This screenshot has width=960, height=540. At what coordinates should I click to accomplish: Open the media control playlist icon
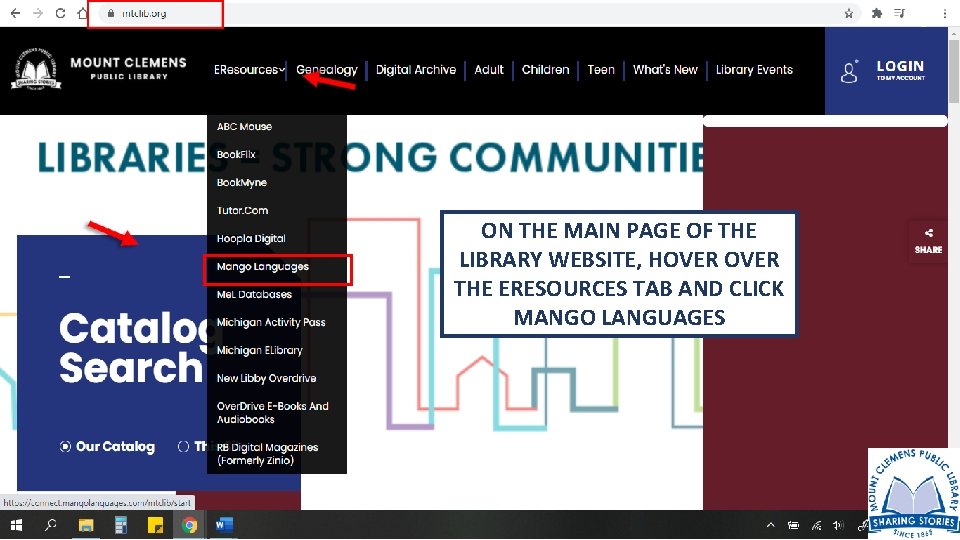point(899,13)
